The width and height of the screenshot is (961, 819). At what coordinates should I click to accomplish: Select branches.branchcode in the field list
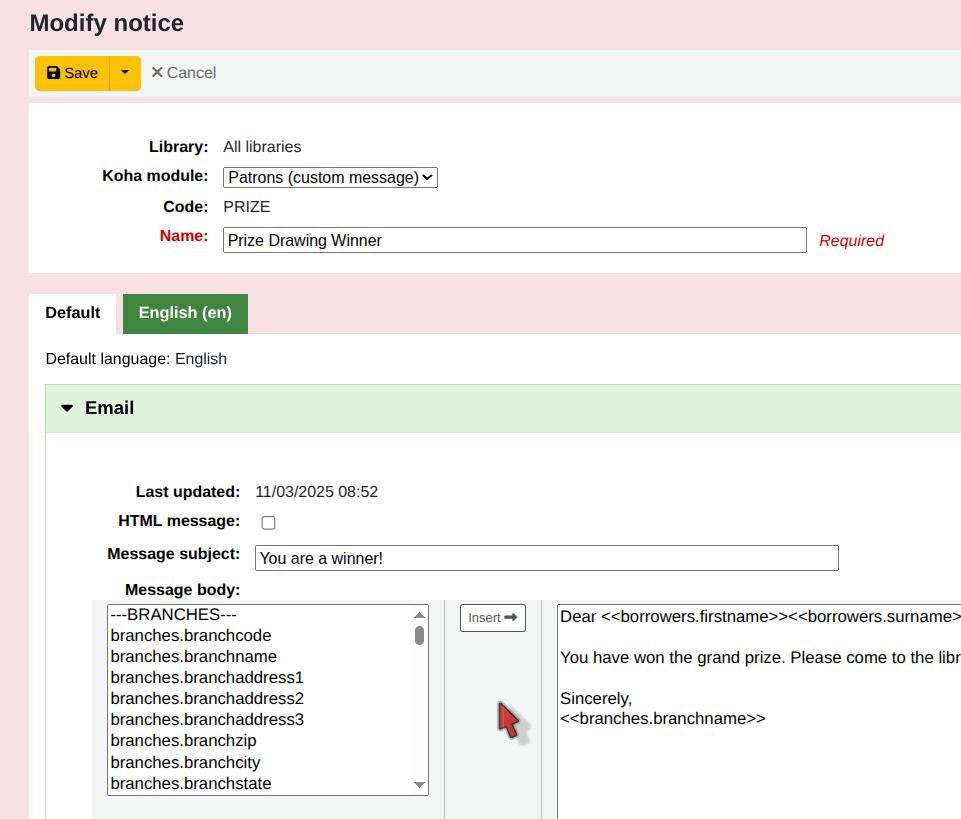[x=191, y=636]
